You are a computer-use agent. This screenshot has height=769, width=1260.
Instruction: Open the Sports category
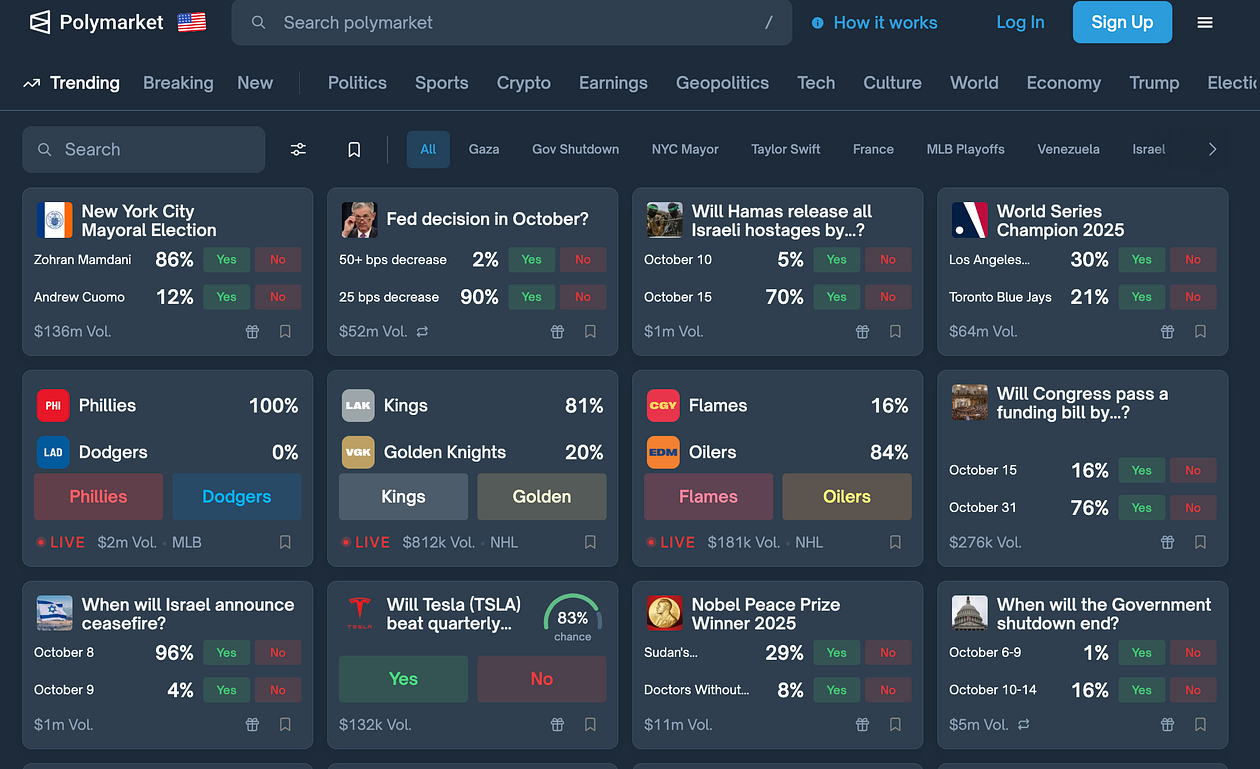click(x=441, y=83)
